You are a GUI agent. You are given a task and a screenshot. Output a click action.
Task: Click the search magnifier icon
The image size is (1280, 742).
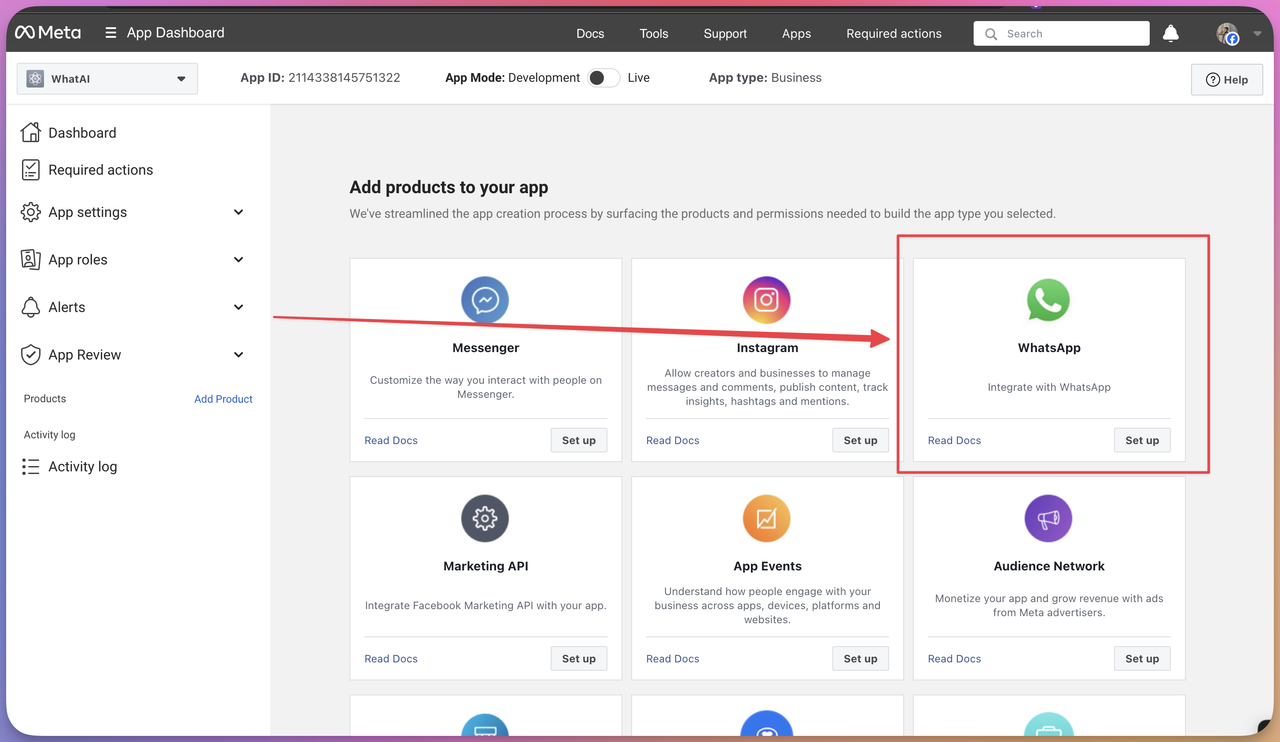coord(991,34)
